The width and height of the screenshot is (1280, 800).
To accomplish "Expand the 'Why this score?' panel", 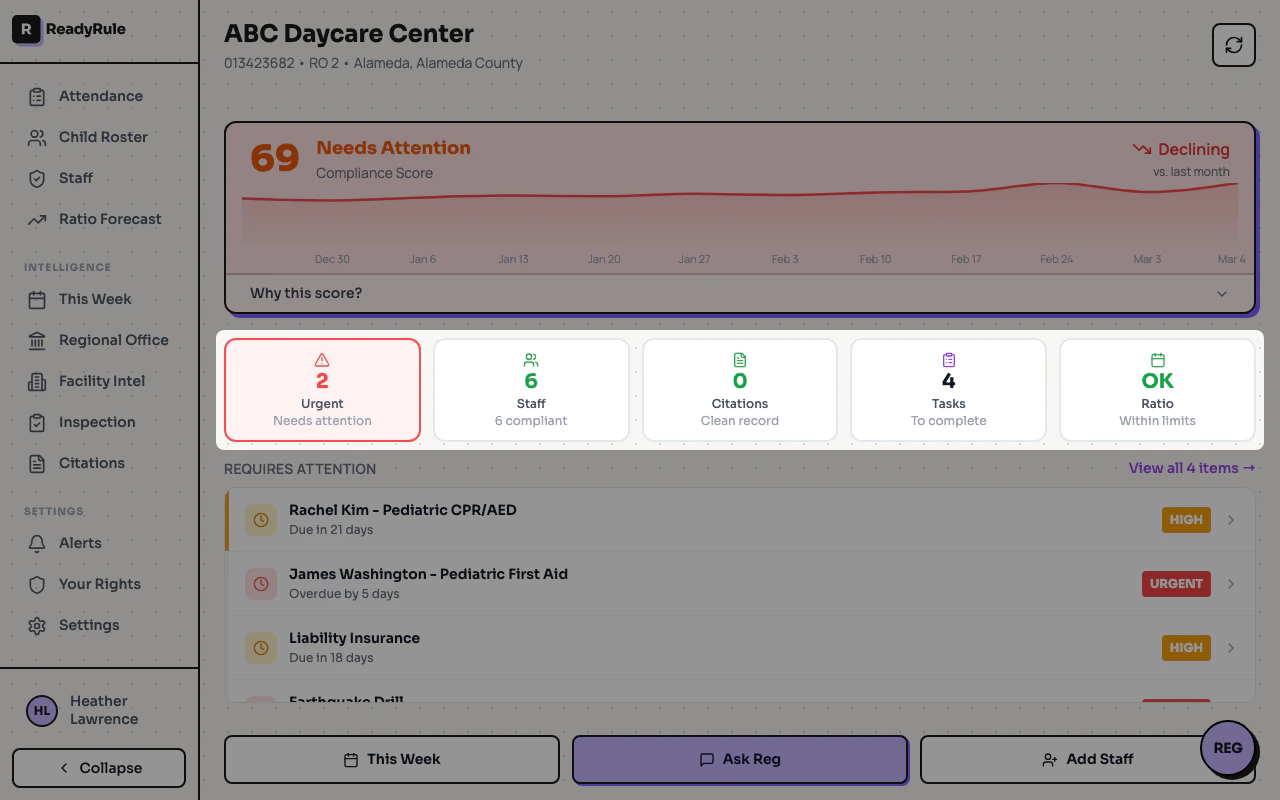I will (x=740, y=293).
